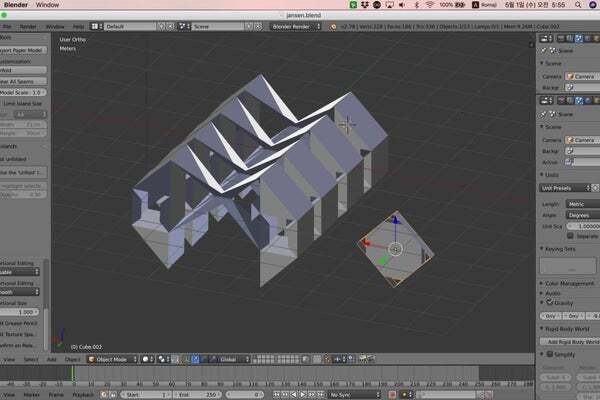Click the OpenGL render image camera icon
The image size is (600, 400).
coord(362,359)
